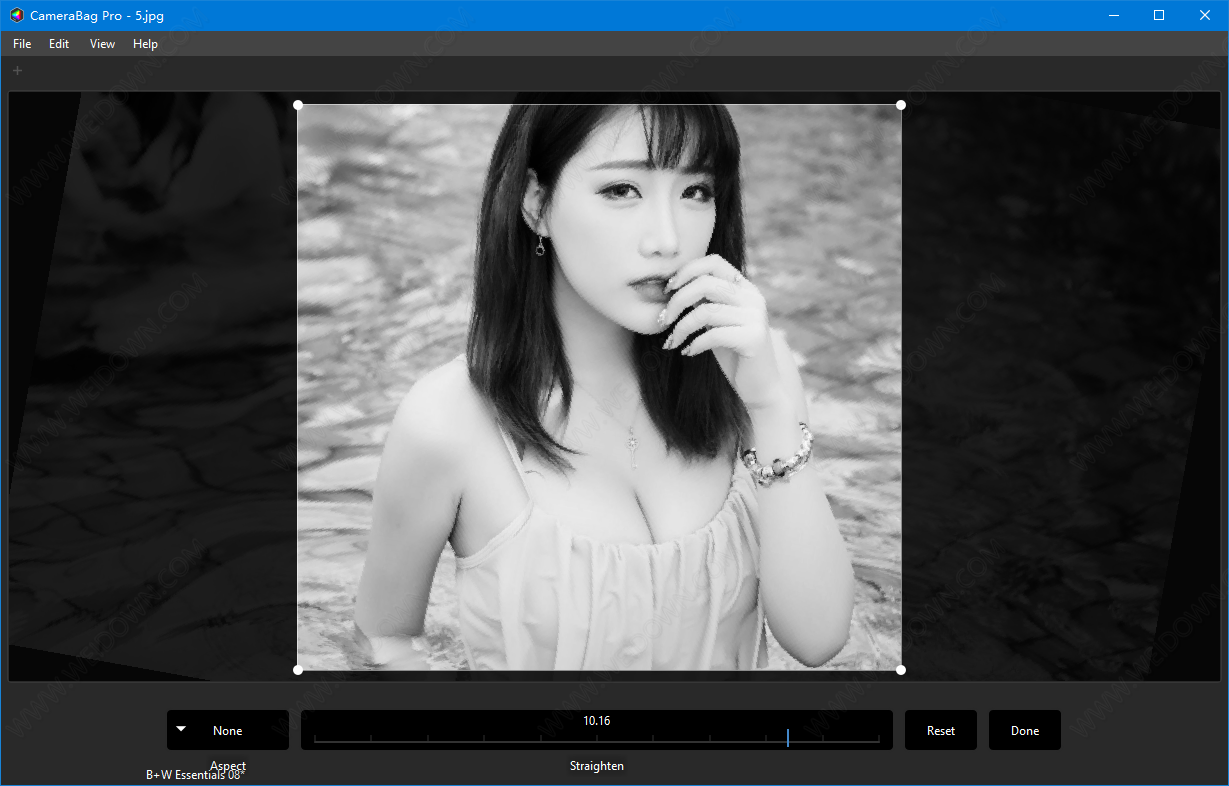Expand the Aspect ratio dropdown

tap(228, 730)
